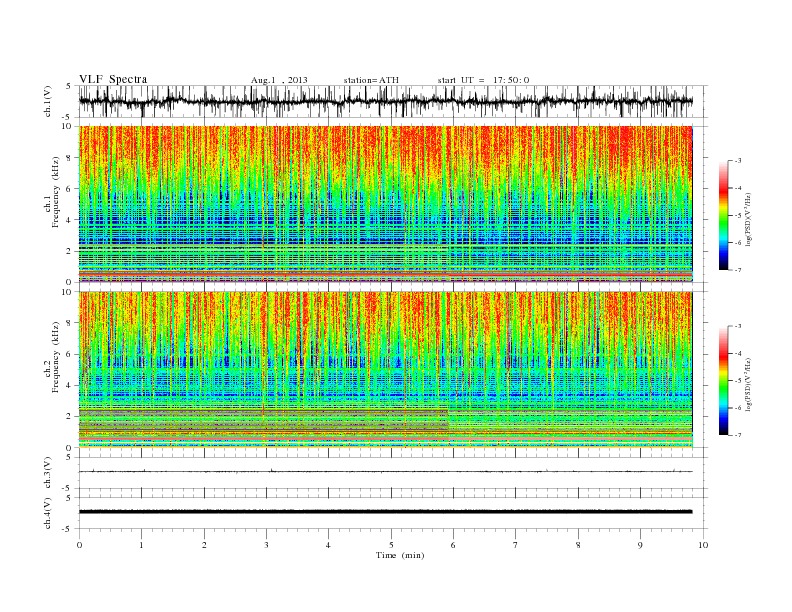Click the ch.1 color bar "log(PSD)(V²/Hz)" label
The height and width of the screenshot is (612, 792).
(749, 219)
